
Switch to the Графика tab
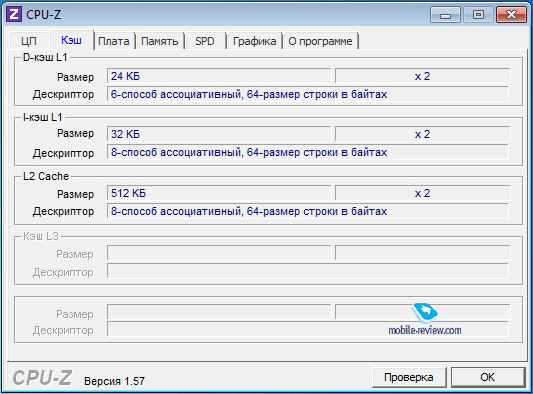(254, 41)
